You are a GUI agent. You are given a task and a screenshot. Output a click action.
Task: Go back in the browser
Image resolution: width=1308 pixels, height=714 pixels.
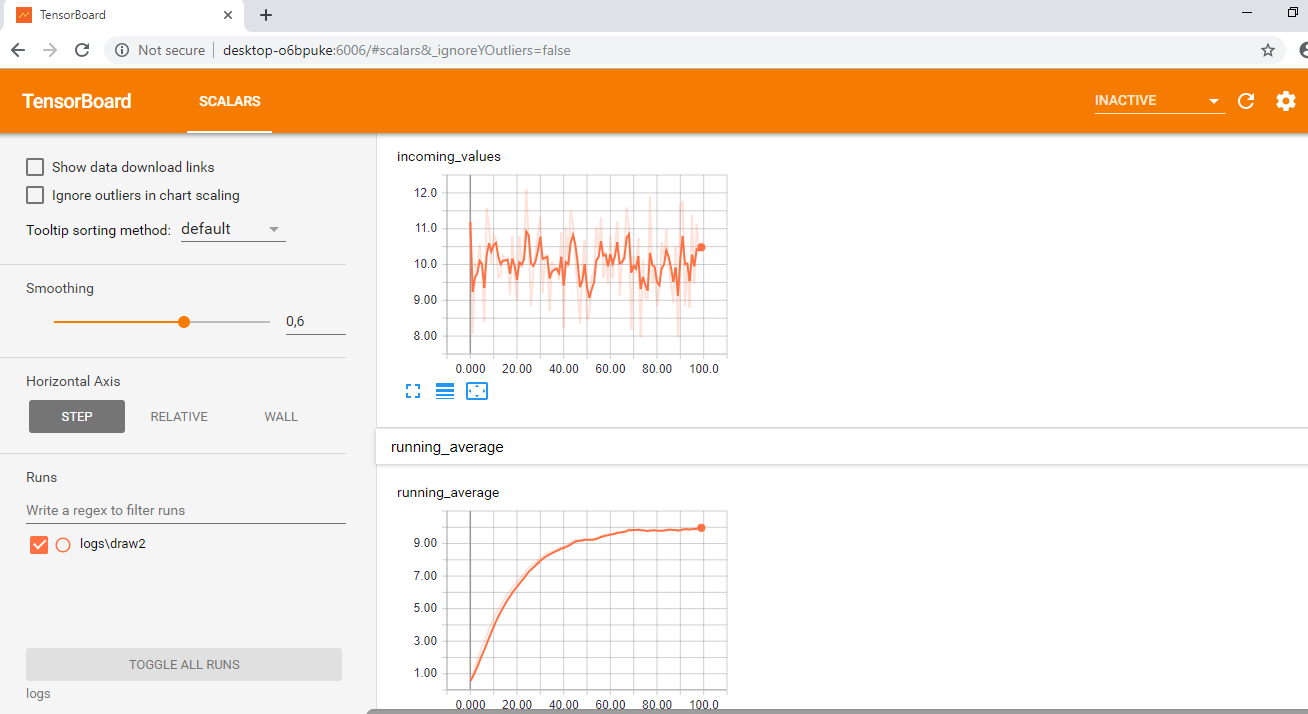[18, 50]
